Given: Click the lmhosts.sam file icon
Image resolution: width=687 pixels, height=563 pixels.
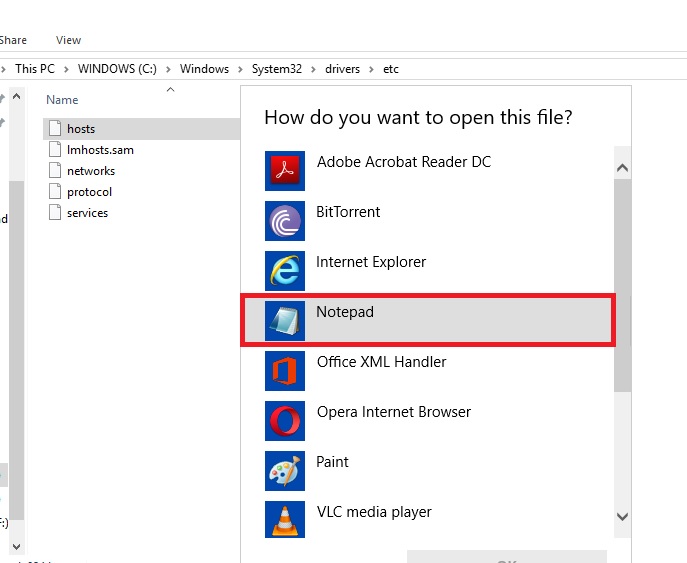Looking at the screenshot, I should (x=55, y=149).
